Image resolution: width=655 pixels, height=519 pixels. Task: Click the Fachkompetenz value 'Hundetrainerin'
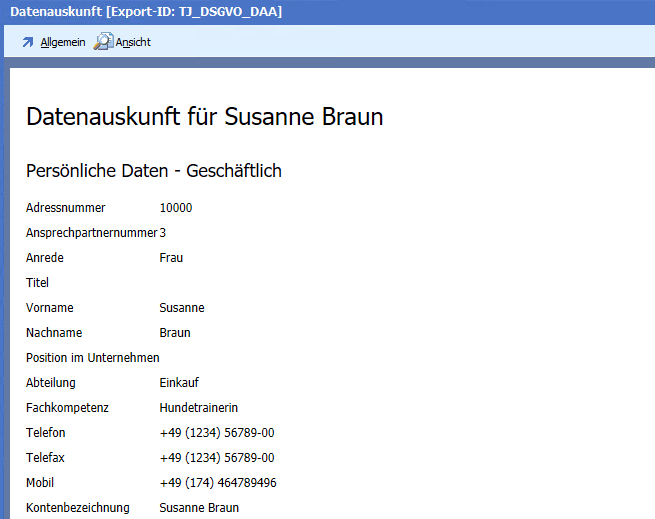coord(198,408)
